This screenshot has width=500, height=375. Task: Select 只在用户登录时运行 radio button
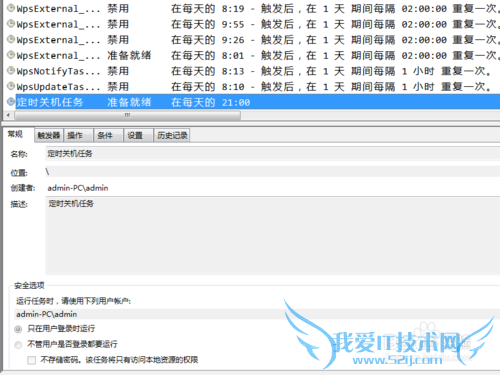coord(18,329)
